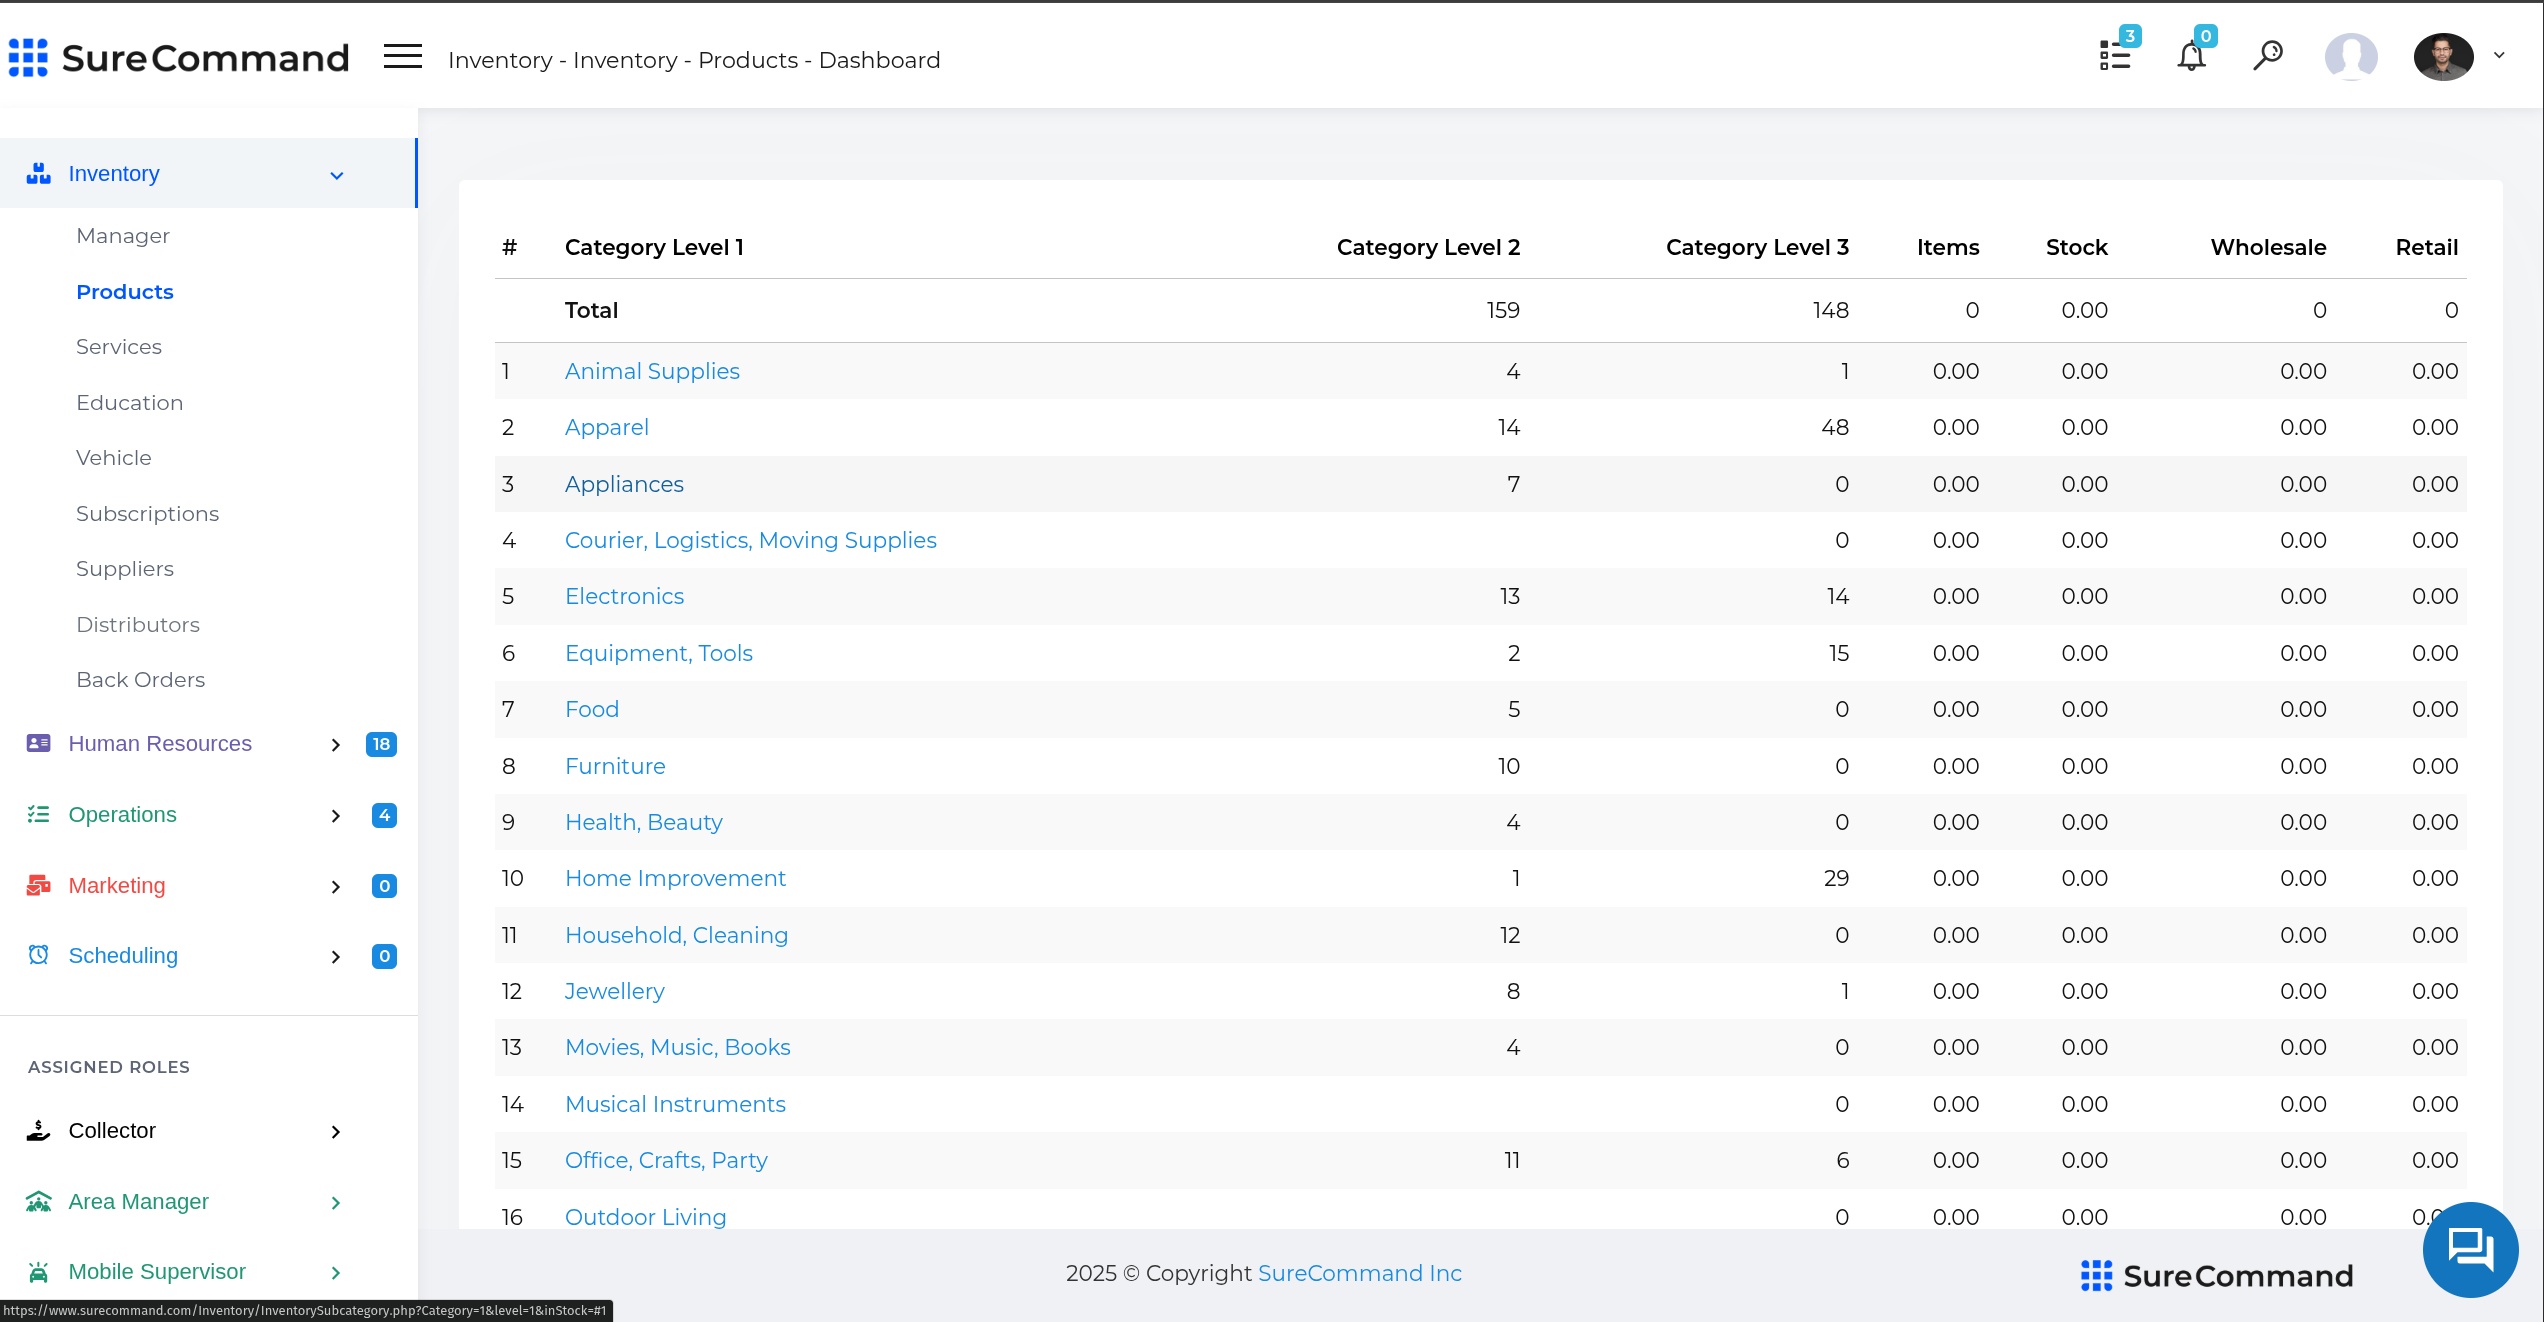Screen dimensions: 2544x1322
Task: Open the Electronics category link
Action: click(624, 596)
